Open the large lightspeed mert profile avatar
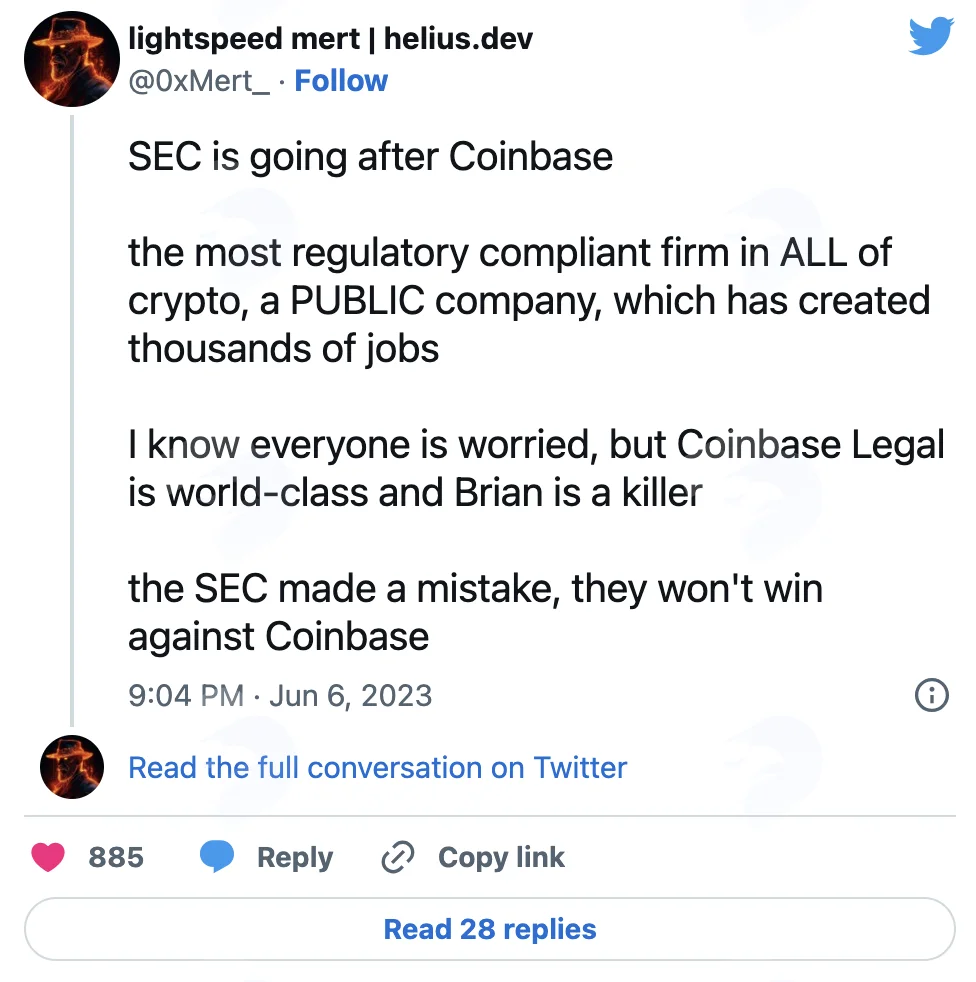The width and height of the screenshot is (976, 982). point(71,59)
